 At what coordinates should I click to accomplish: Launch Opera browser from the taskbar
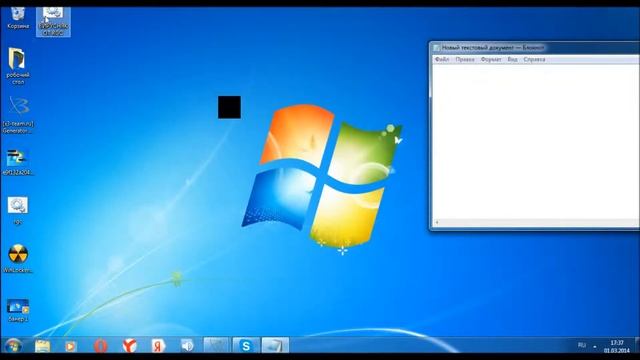(100, 346)
